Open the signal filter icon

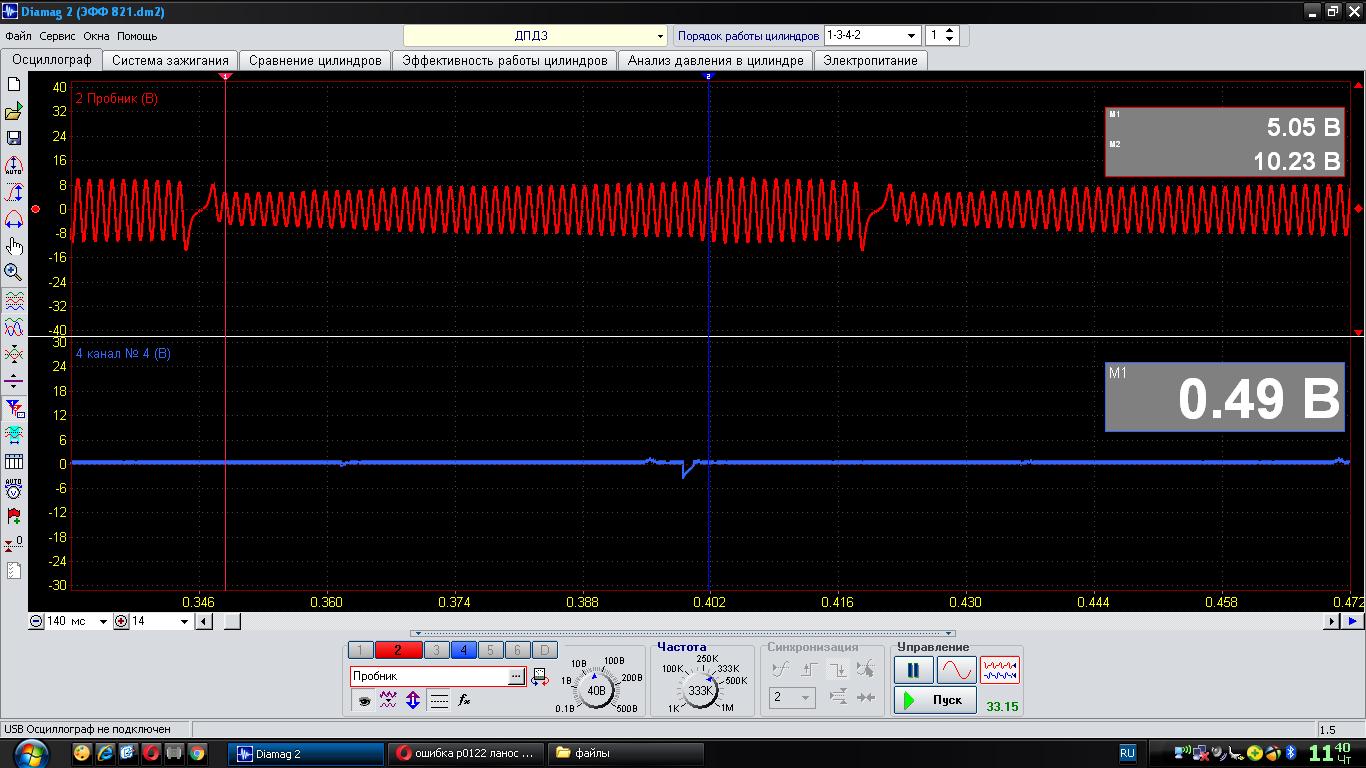click(x=14, y=408)
